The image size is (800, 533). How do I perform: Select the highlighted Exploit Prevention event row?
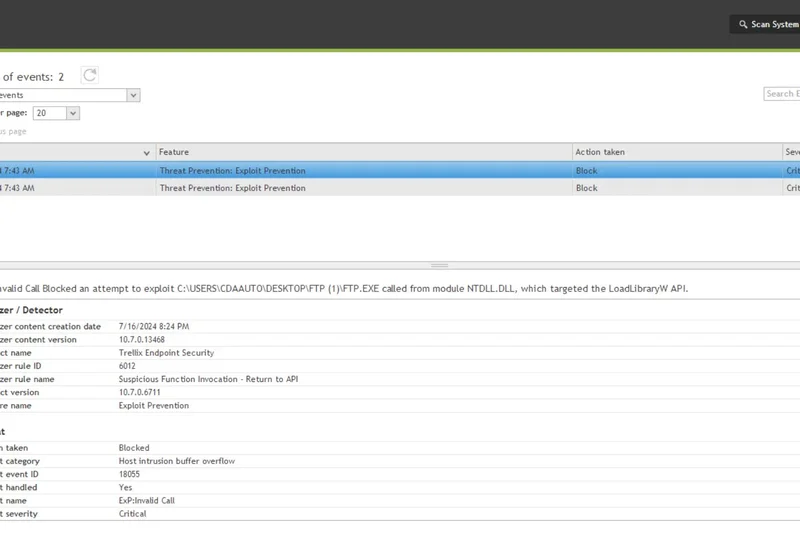click(400, 170)
